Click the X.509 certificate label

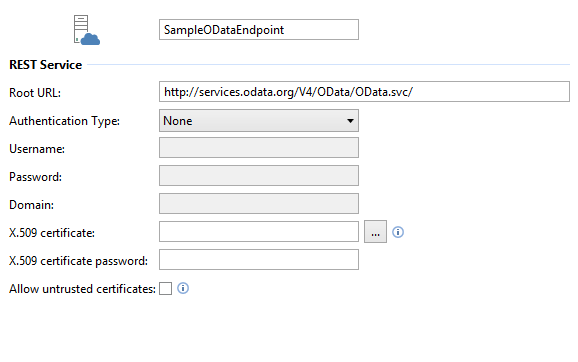[x=52, y=233]
